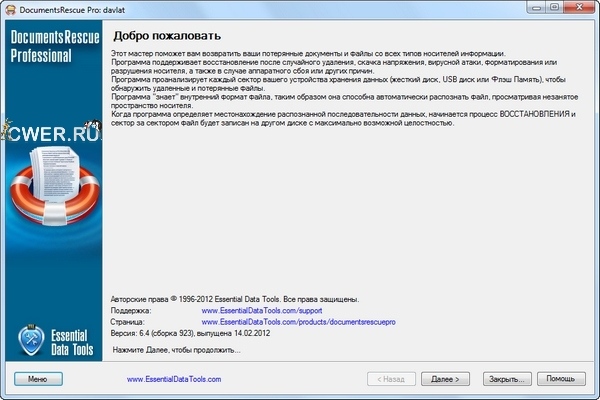This screenshot has height=400, width=600.
Task: Minimize the DocumentsRescue Pro window
Action: [x=525, y=7]
